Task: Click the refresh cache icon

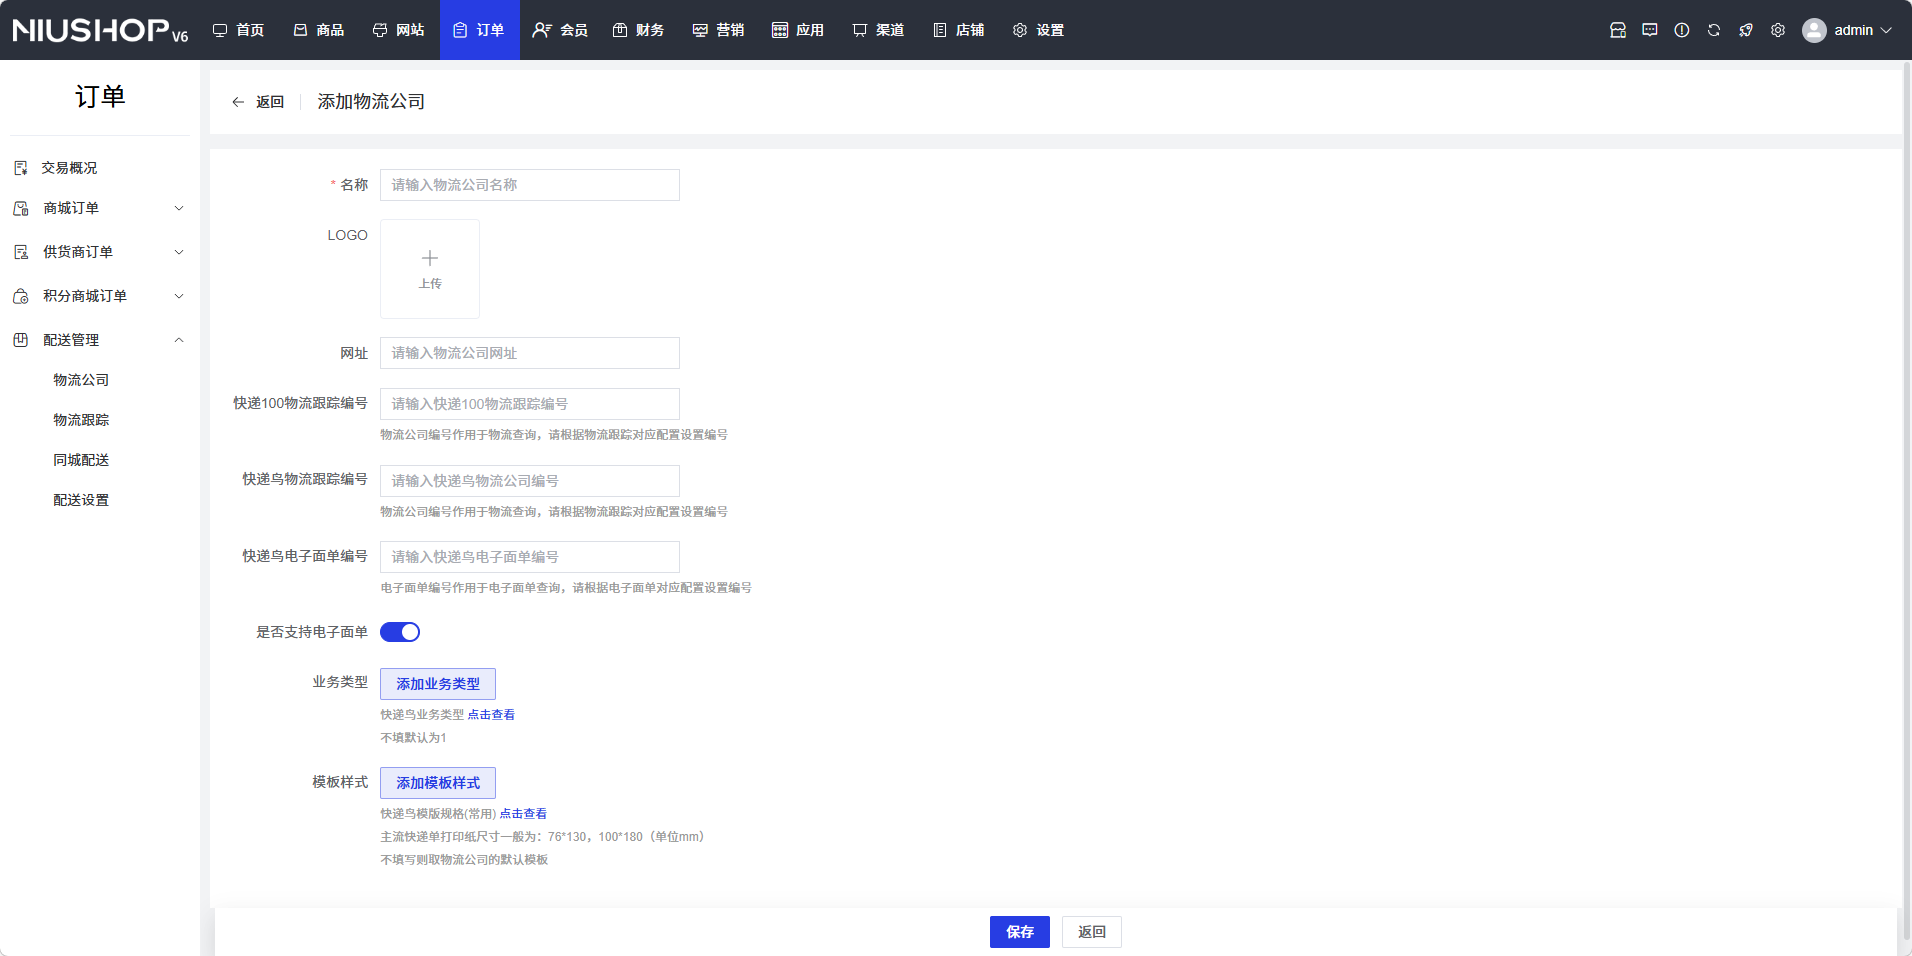Action: click(x=1713, y=30)
